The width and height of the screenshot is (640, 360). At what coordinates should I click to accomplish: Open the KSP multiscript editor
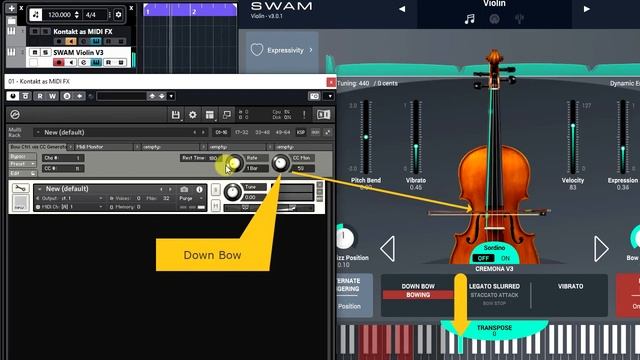pos(301,132)
